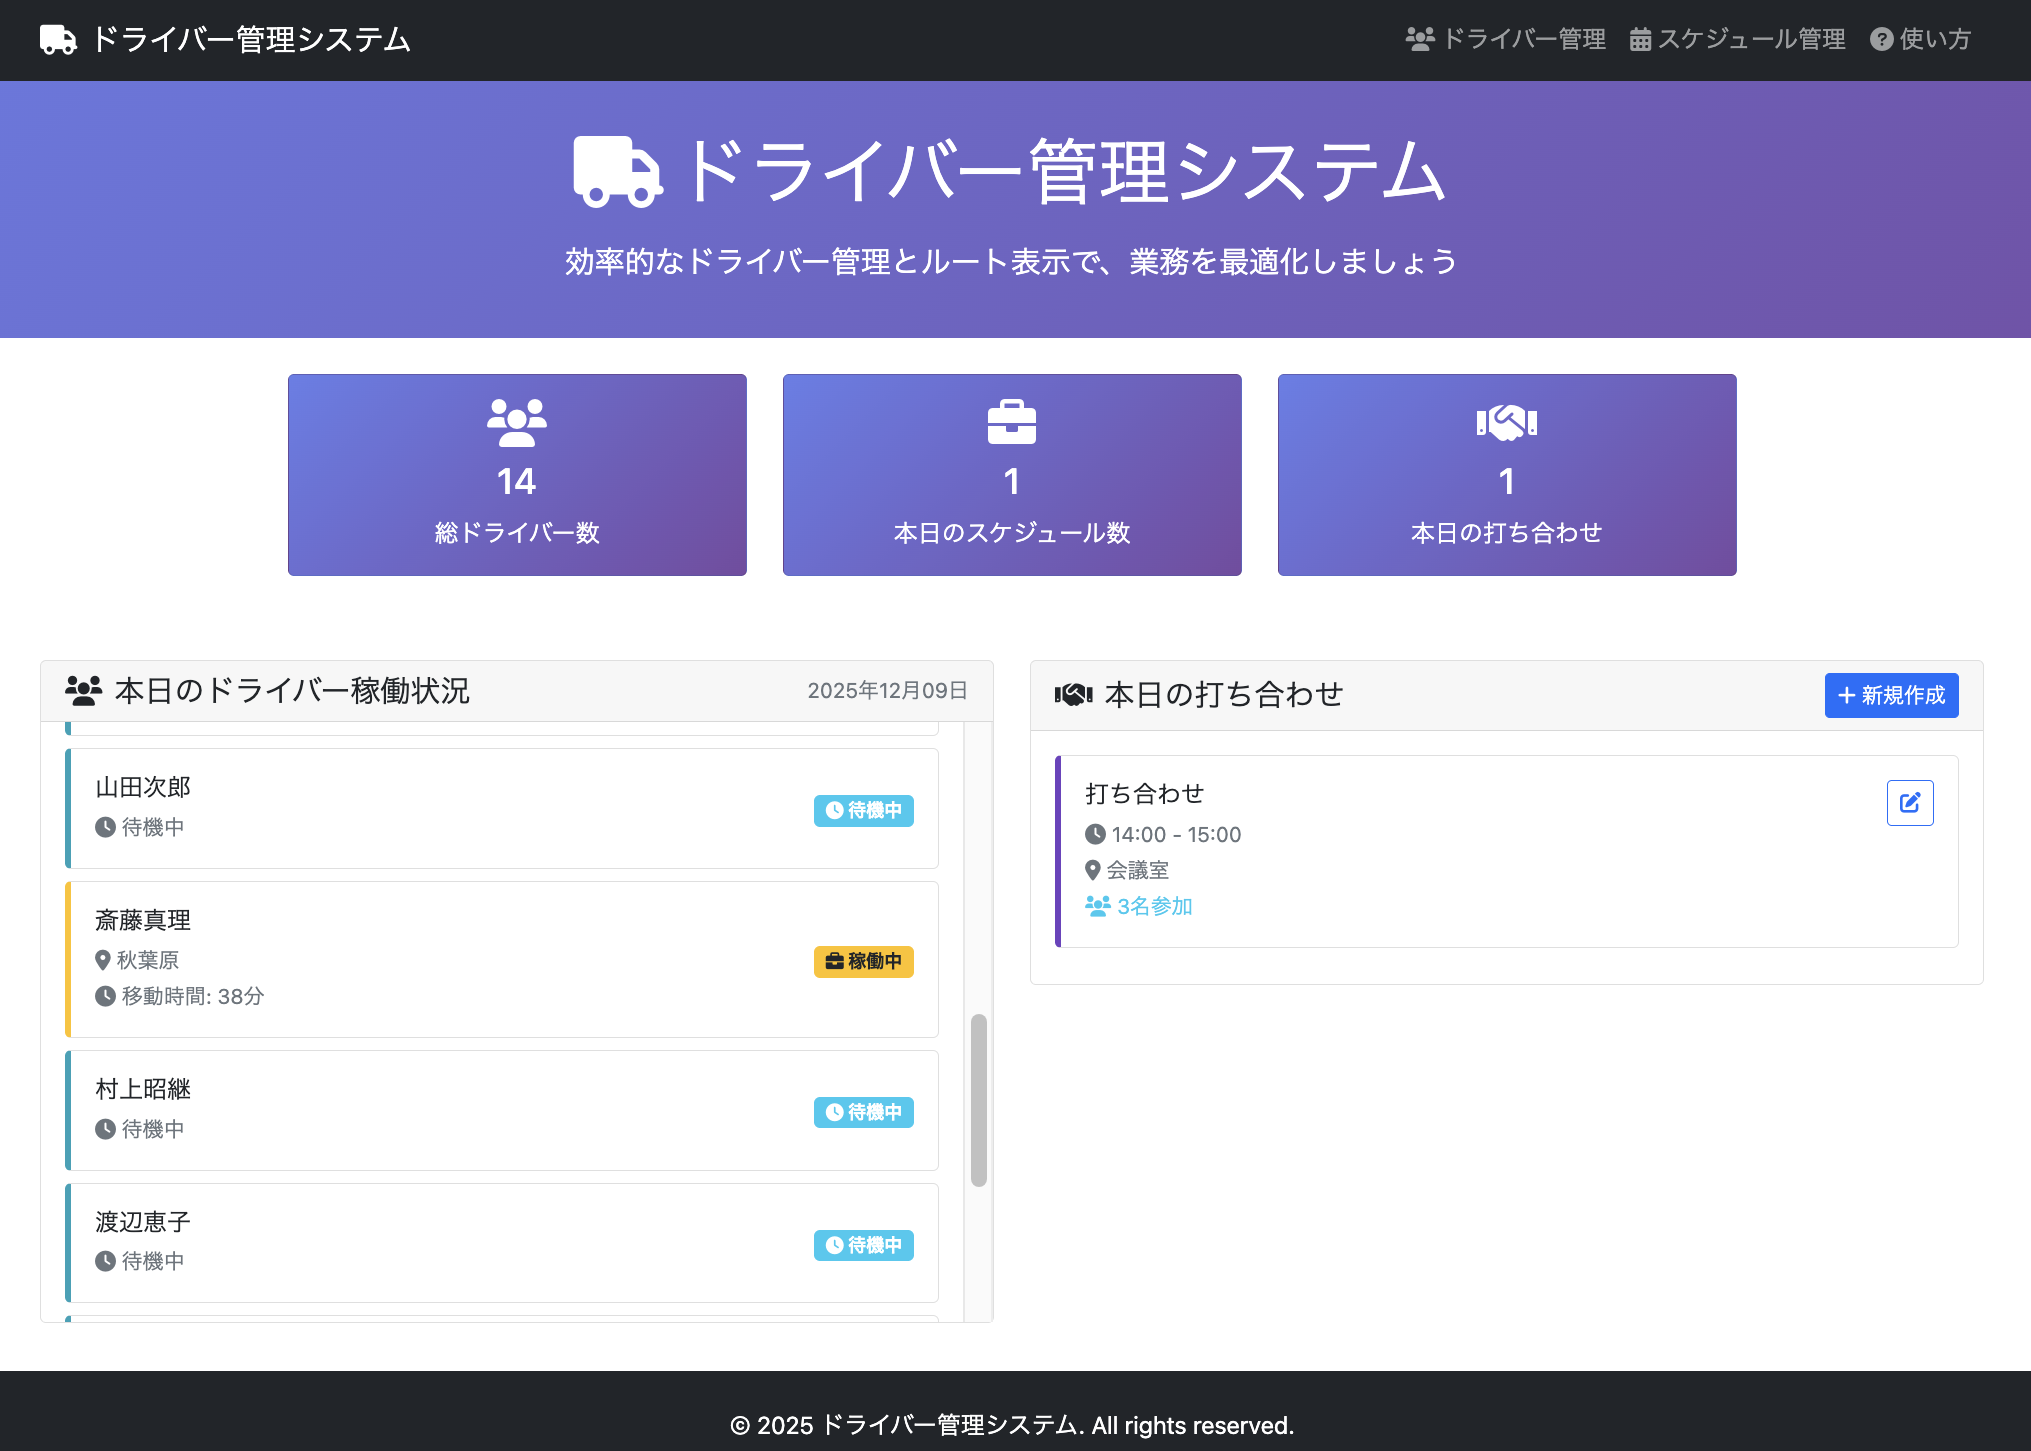The width and height of the screenshot is (2031, 1451).
Task: Toggle the 待機中 status badge for 山田次郎
Action: (862, 810)
